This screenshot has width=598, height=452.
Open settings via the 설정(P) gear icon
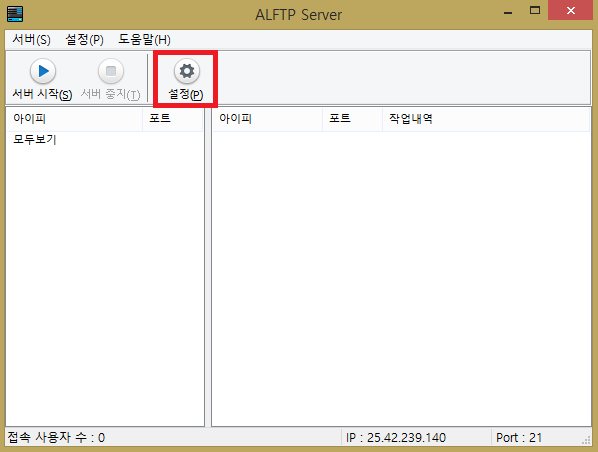pyautogui.click(x=186, y=71)
